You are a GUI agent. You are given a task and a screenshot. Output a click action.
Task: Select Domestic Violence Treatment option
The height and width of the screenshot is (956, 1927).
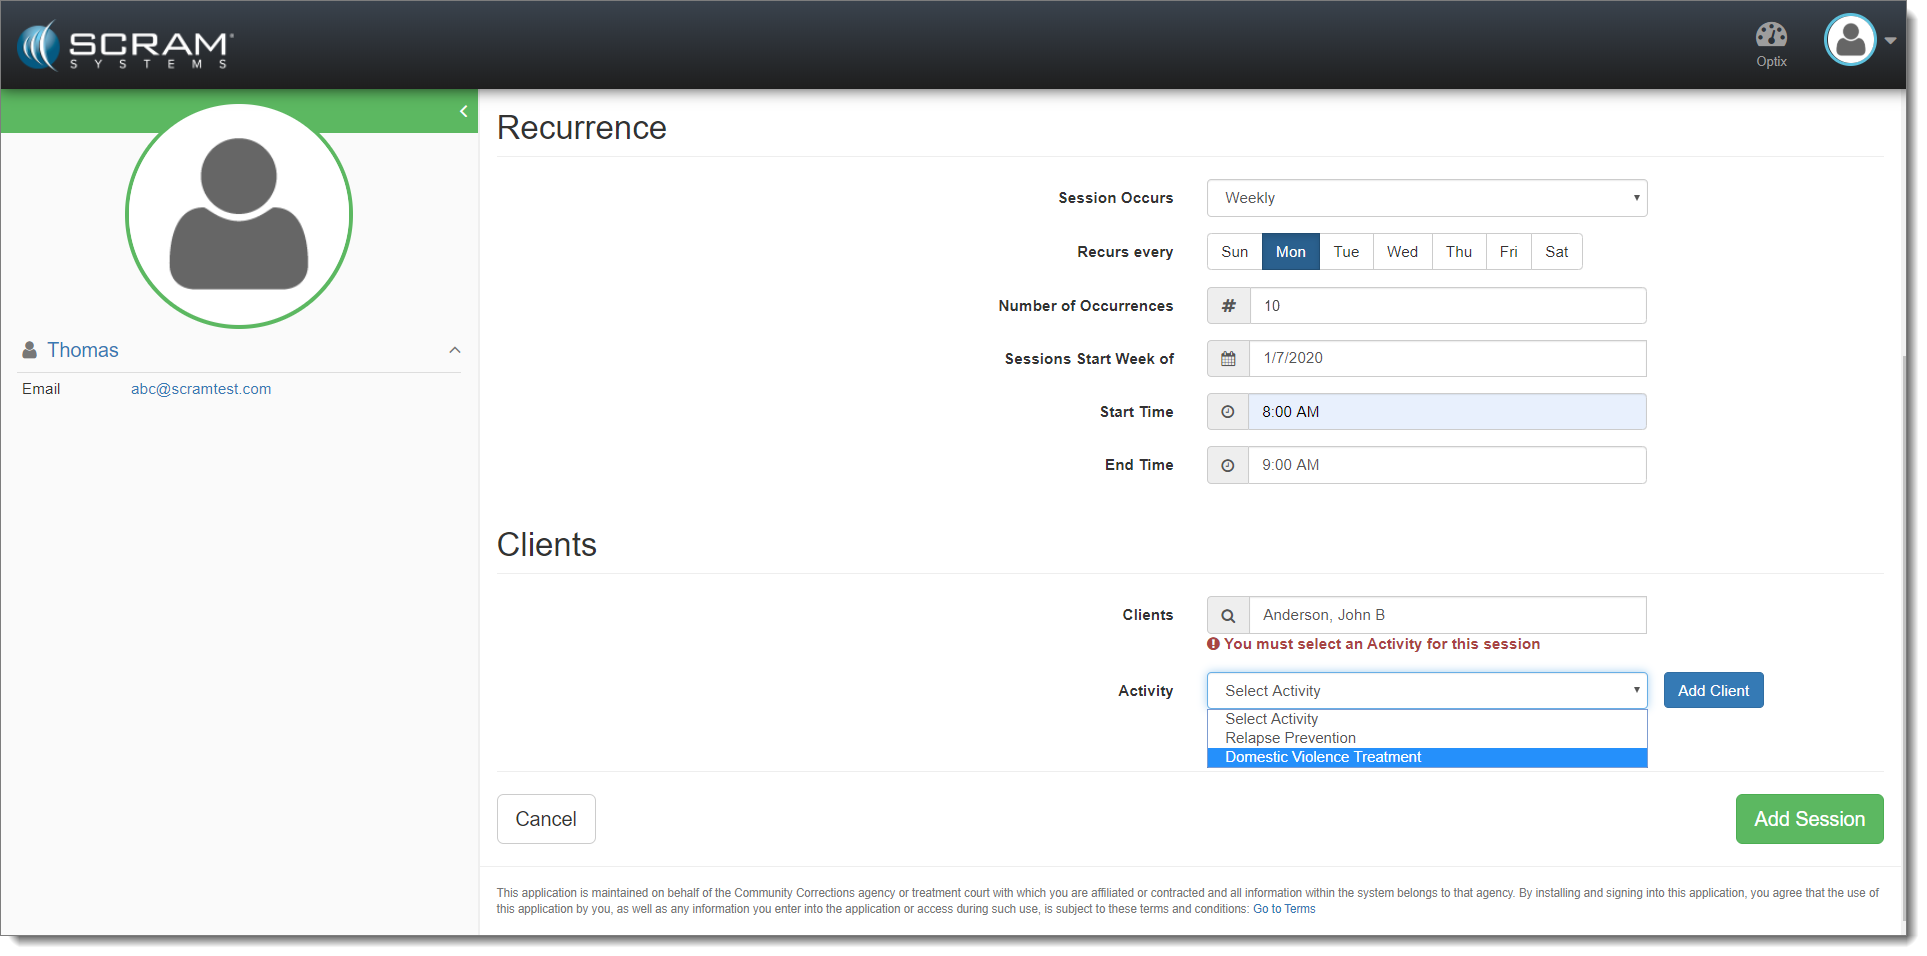1322,758
